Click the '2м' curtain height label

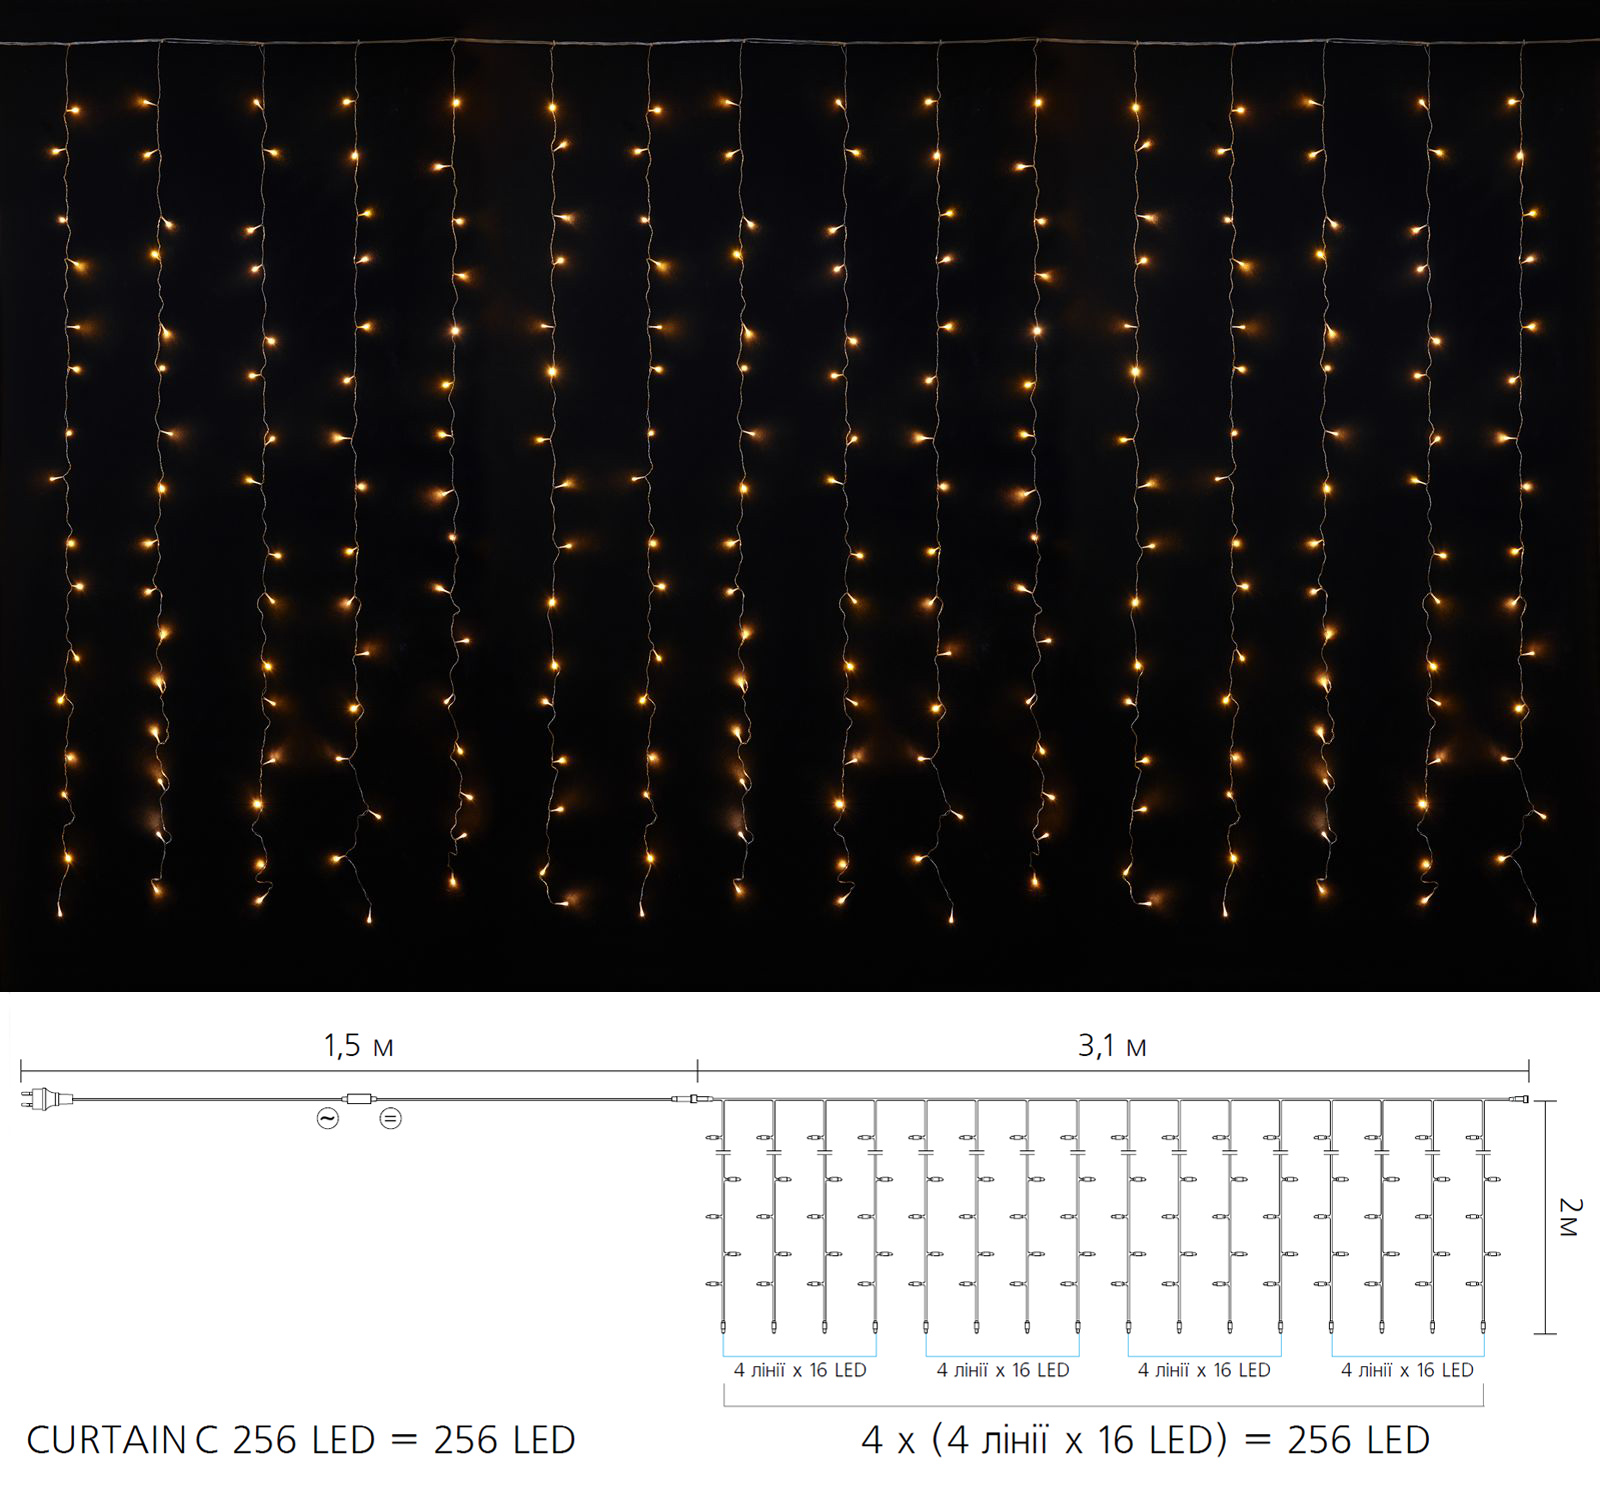coord(1570,1217)
